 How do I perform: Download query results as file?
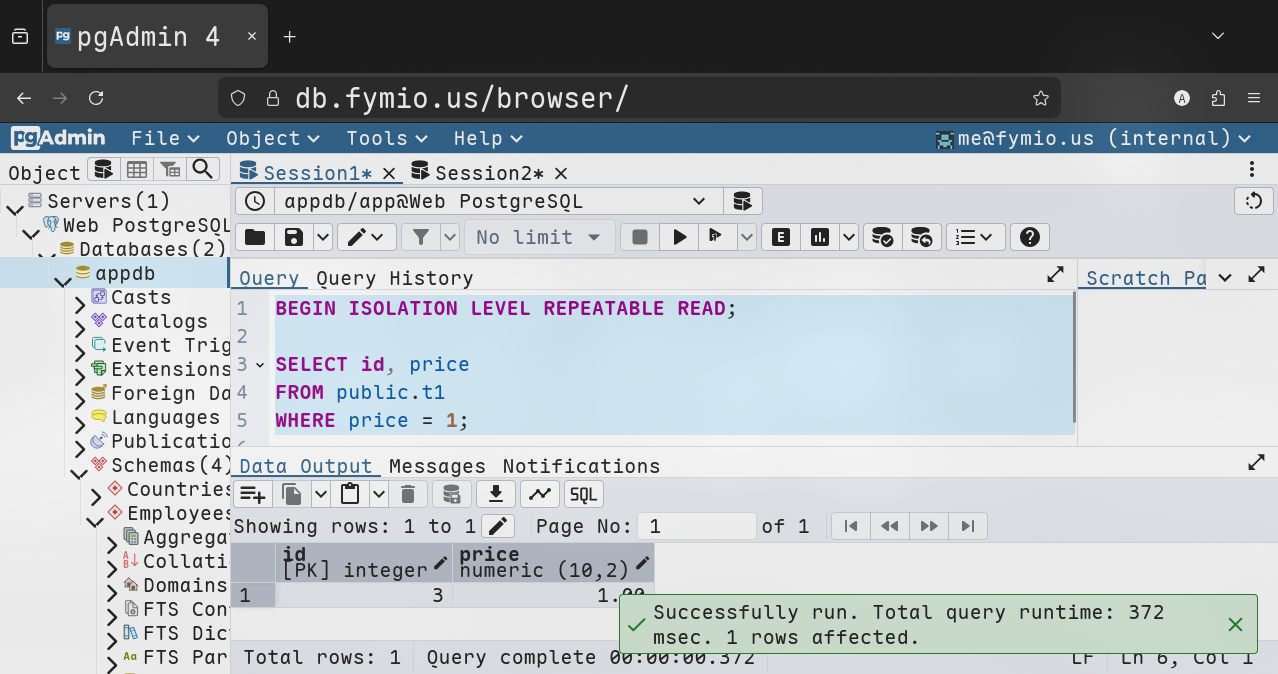coord(495,494)
